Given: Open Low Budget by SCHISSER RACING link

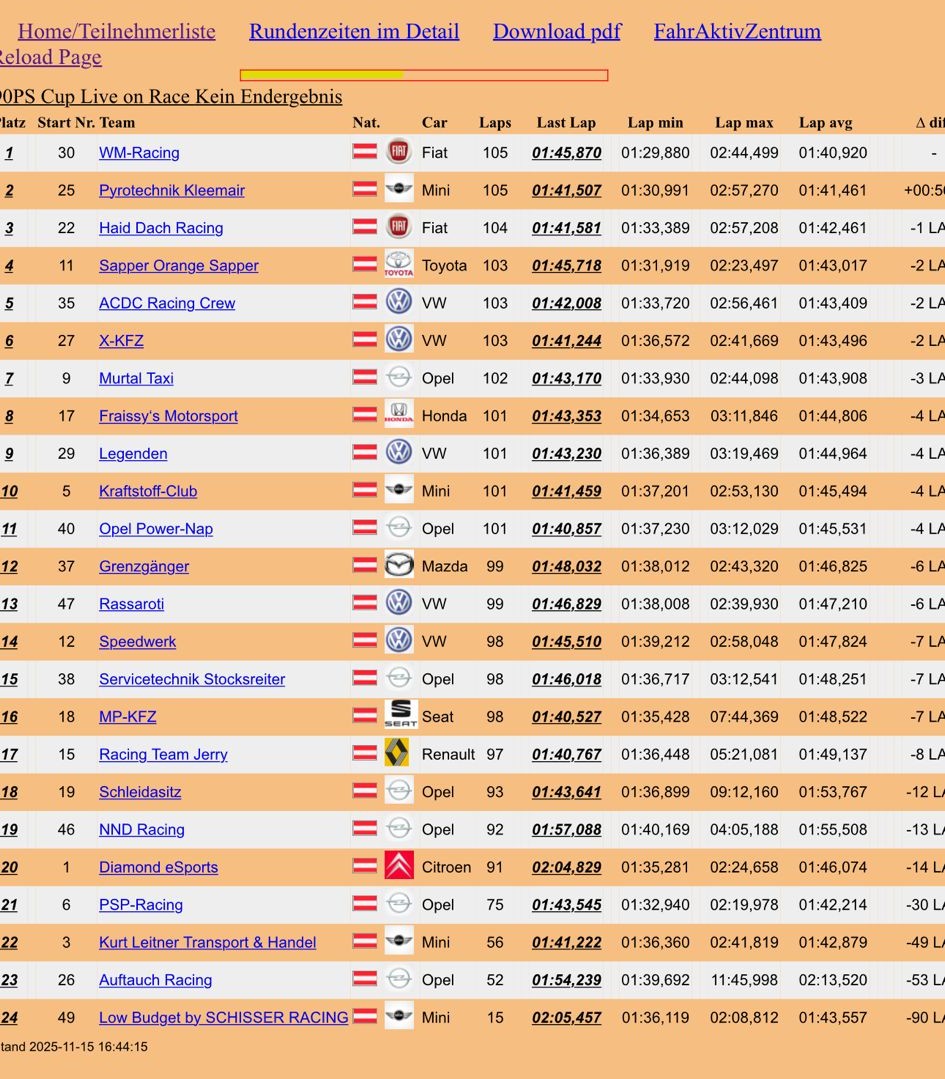Looking at the screenshot, I should tap(224, 1018).
